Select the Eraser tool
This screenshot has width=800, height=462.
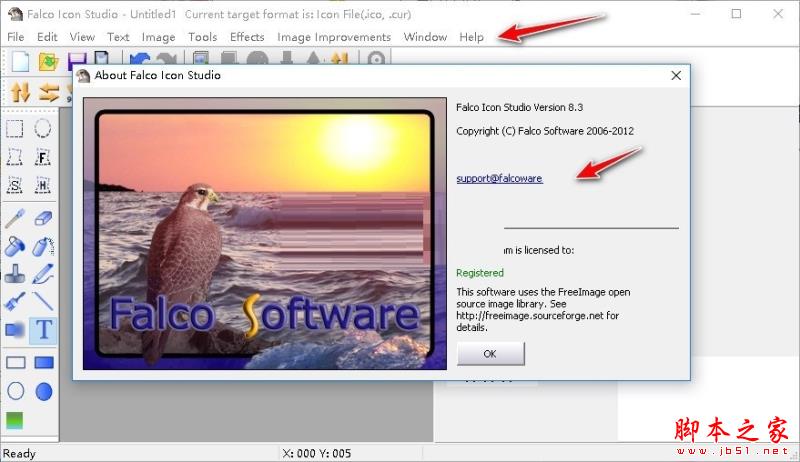(43, 218)
